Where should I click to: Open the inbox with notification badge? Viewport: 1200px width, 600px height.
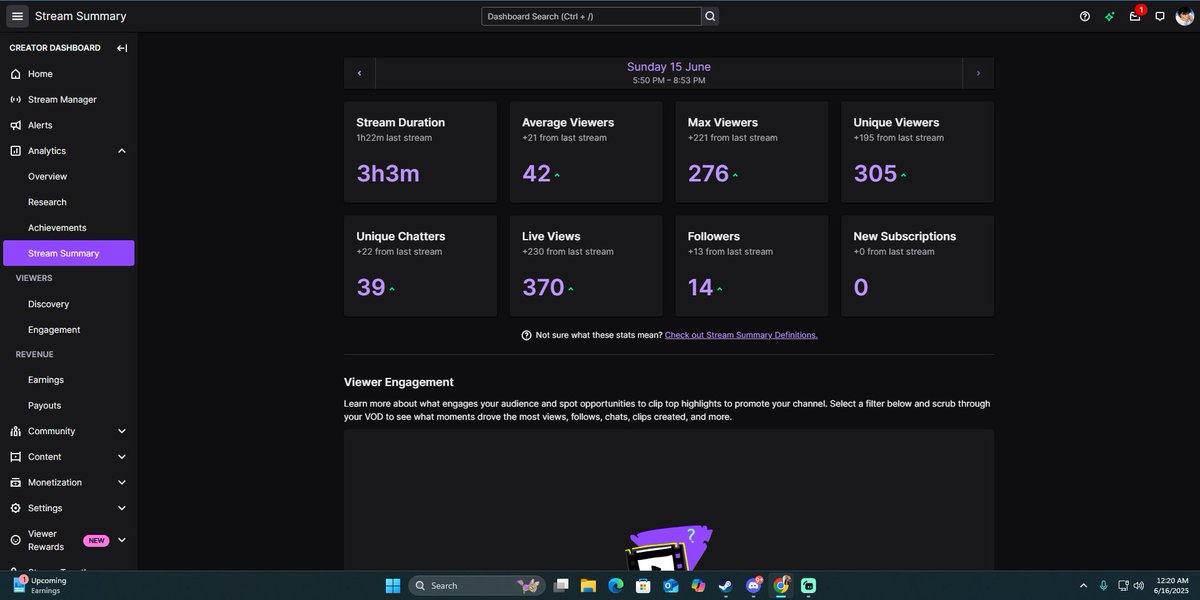[1136, 15]
